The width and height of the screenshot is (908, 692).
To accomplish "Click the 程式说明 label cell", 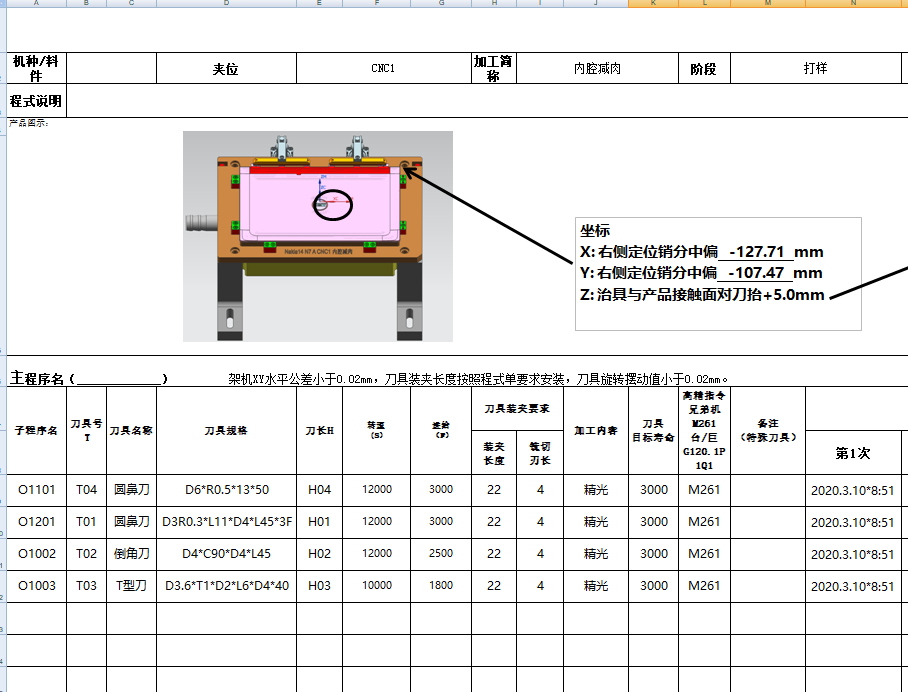I will pyautogui.click(x=35, y=101).
